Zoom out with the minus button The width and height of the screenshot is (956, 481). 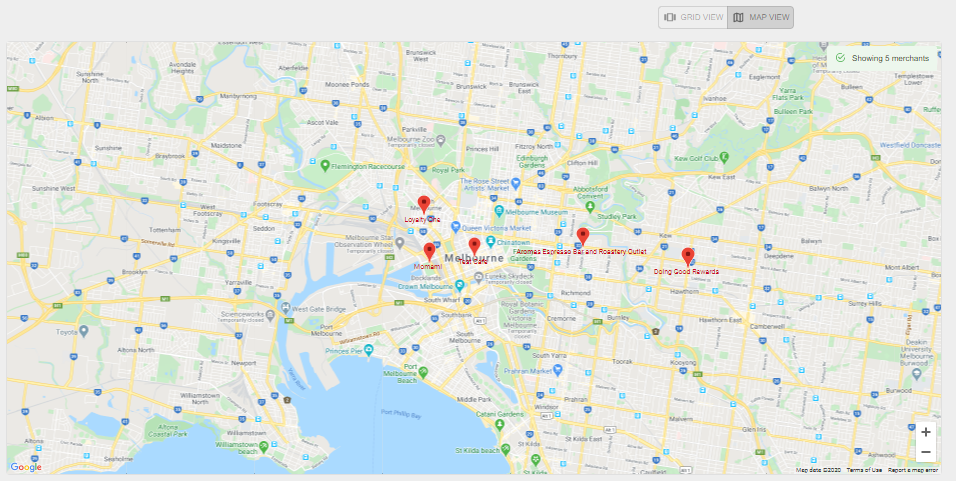(926, 452)
